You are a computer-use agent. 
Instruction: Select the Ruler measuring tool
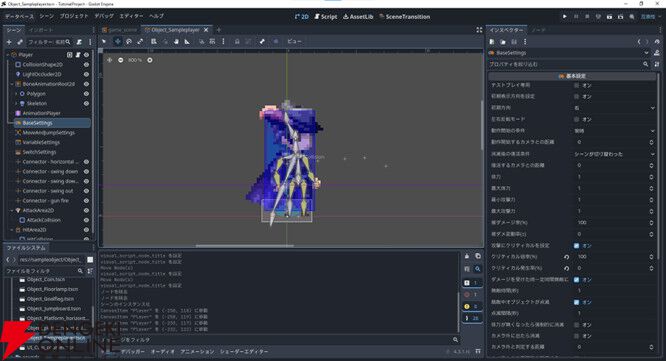187,41
